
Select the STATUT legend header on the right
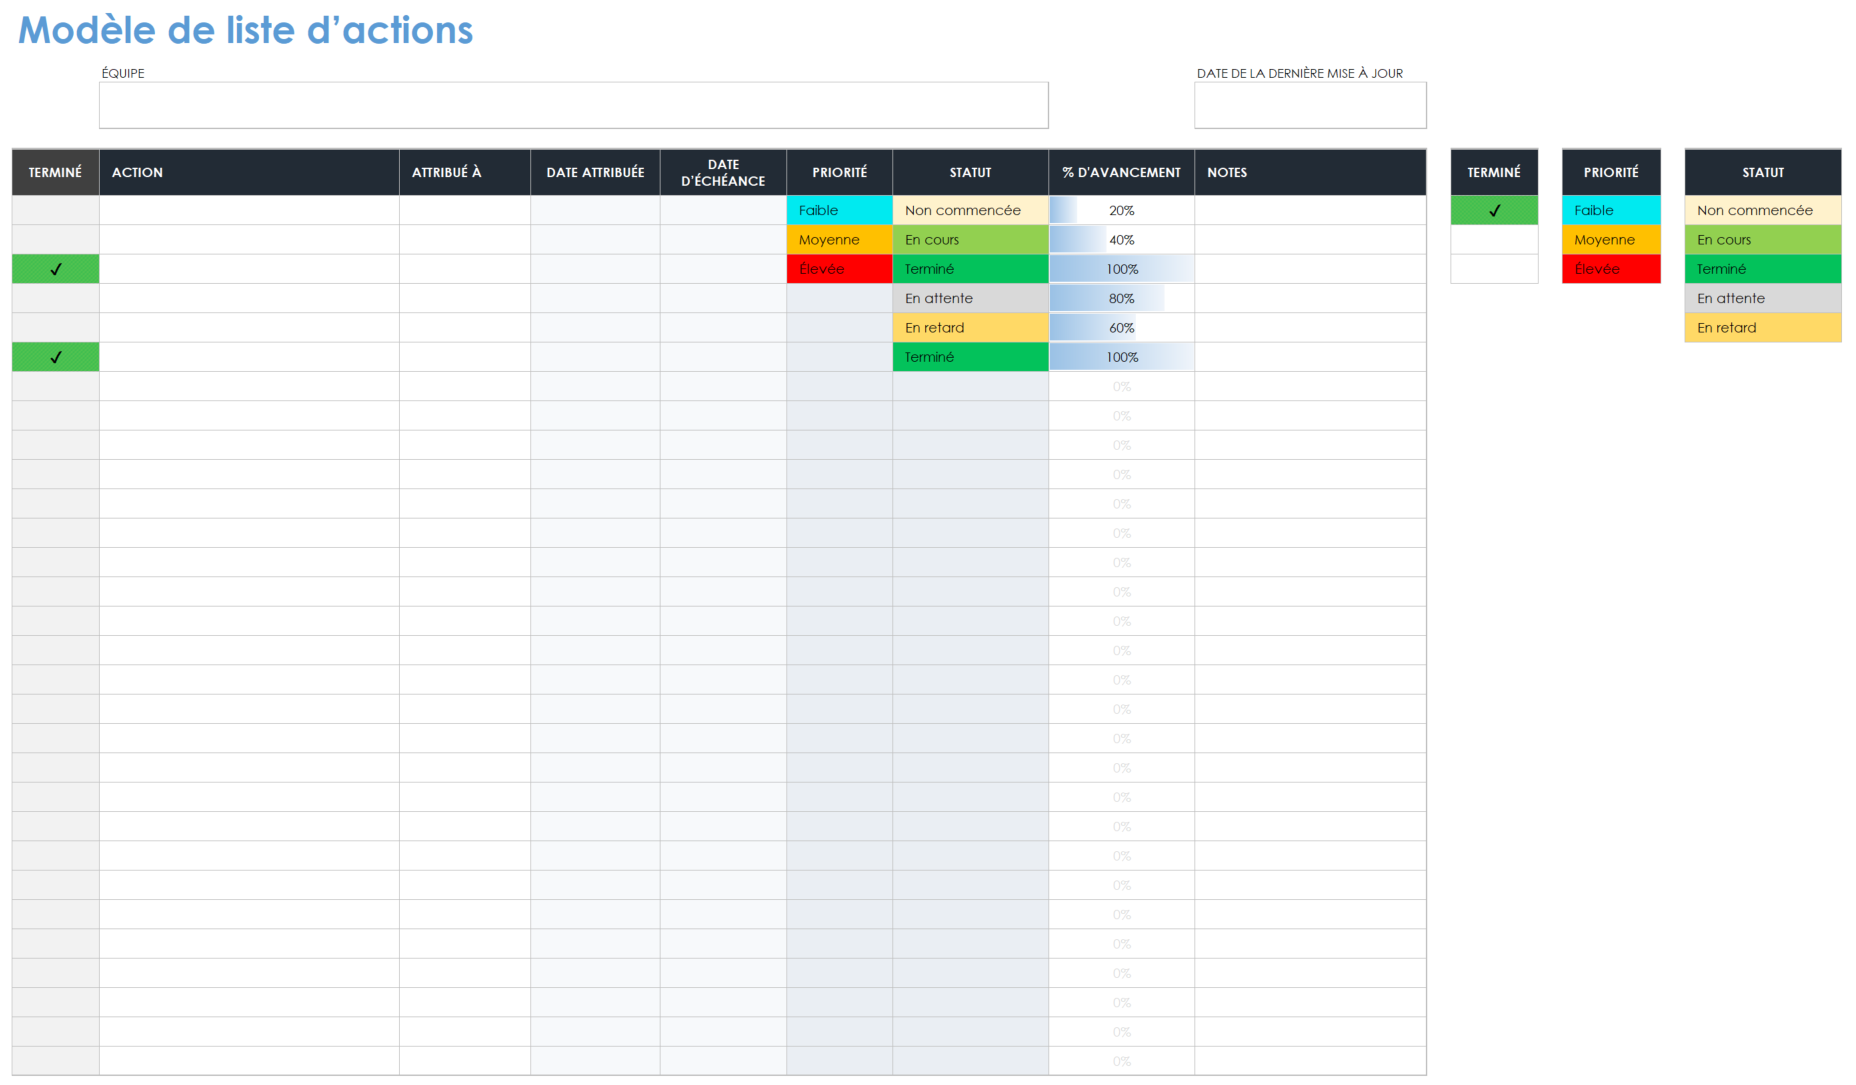[1762, 172]
